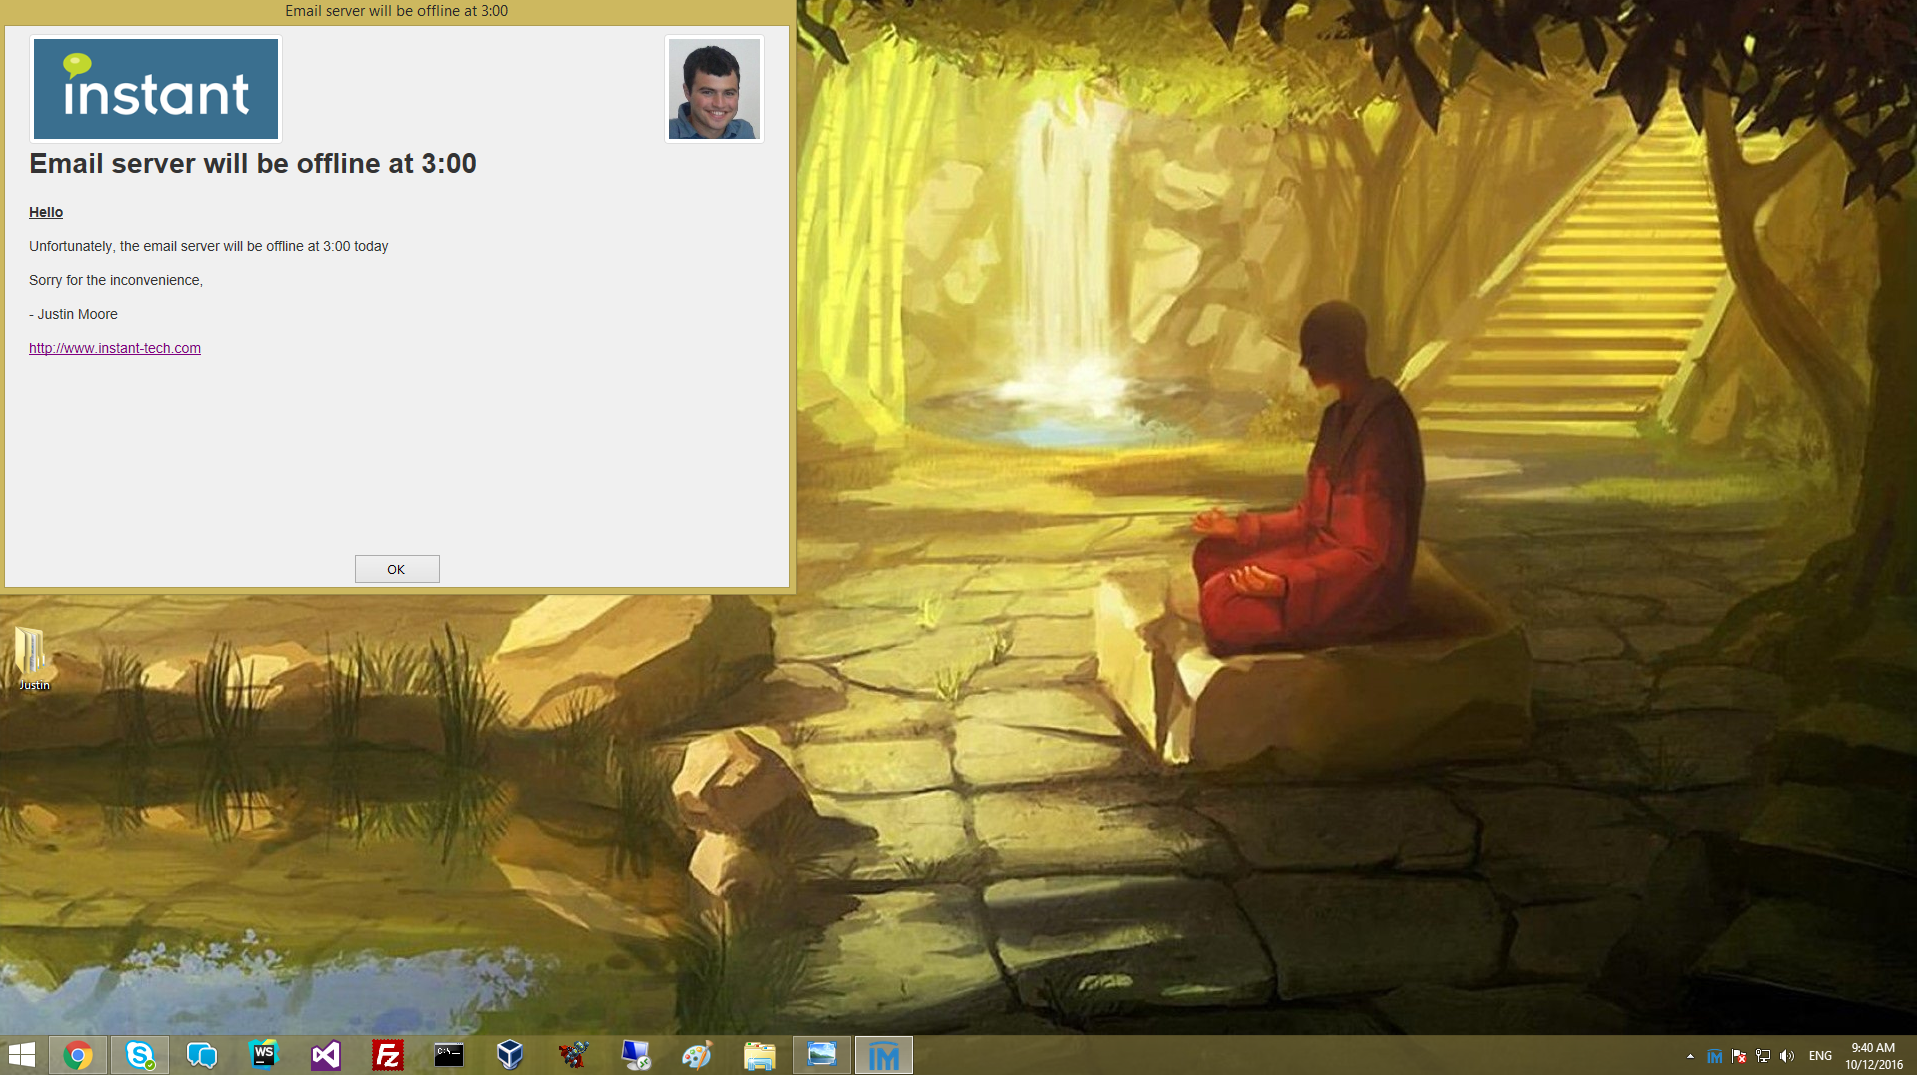Click the '- Justin Moore' signature line
Viewport: 1917px width, 1075px height.
tap(73, 314)
